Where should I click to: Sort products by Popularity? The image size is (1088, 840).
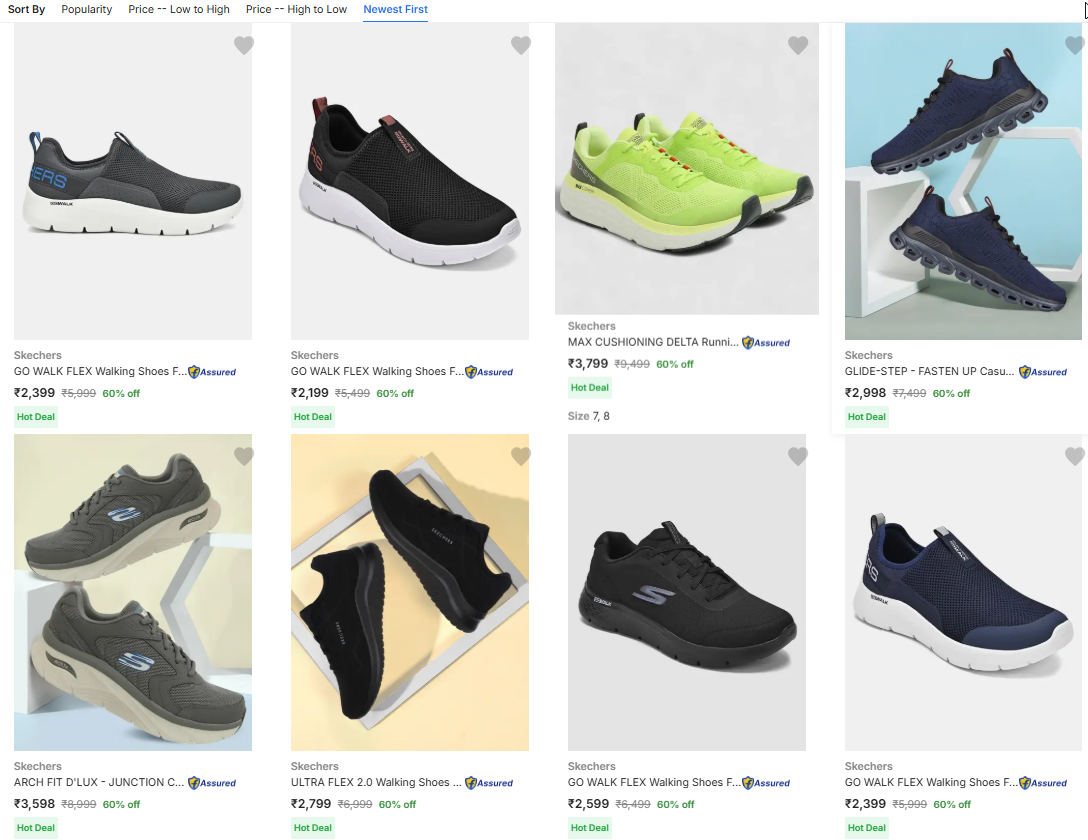click(87, 9)
